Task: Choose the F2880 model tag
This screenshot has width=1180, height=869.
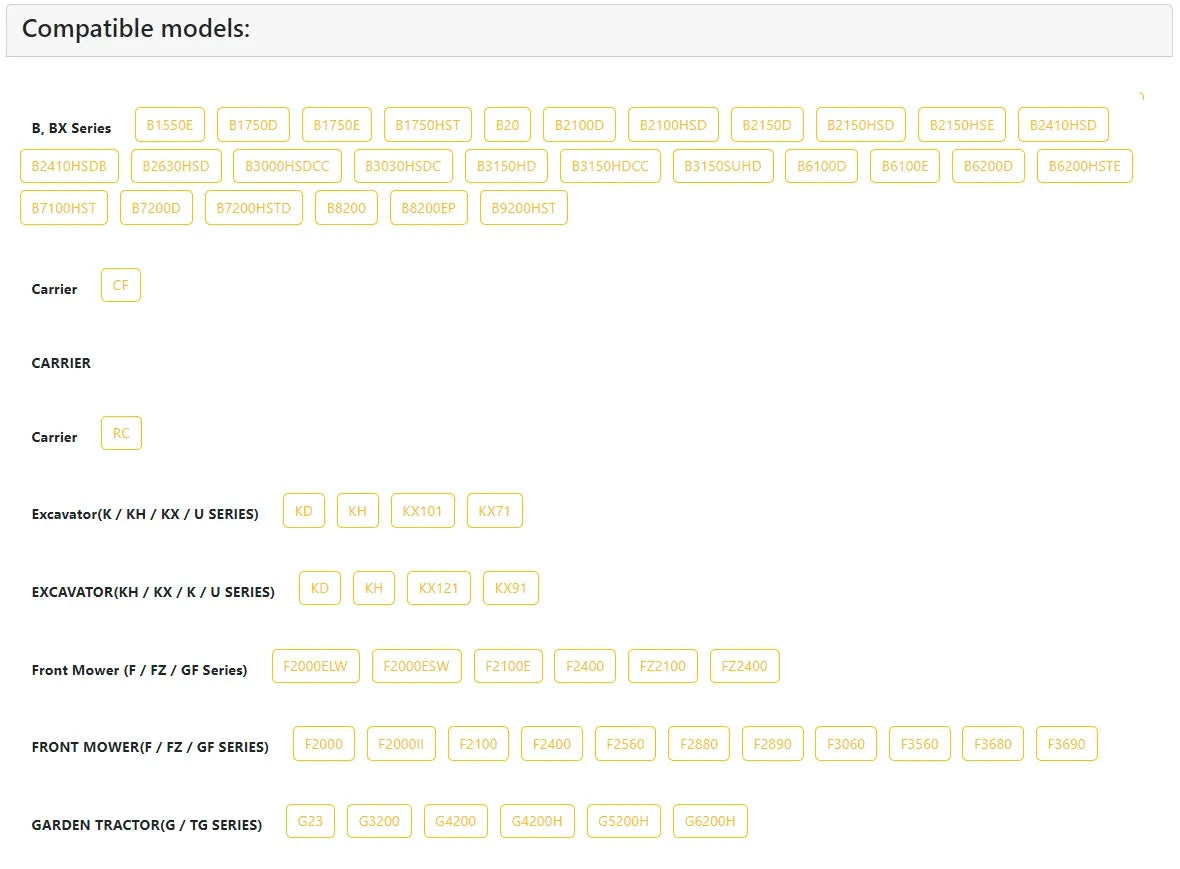Action: (699, 744)
